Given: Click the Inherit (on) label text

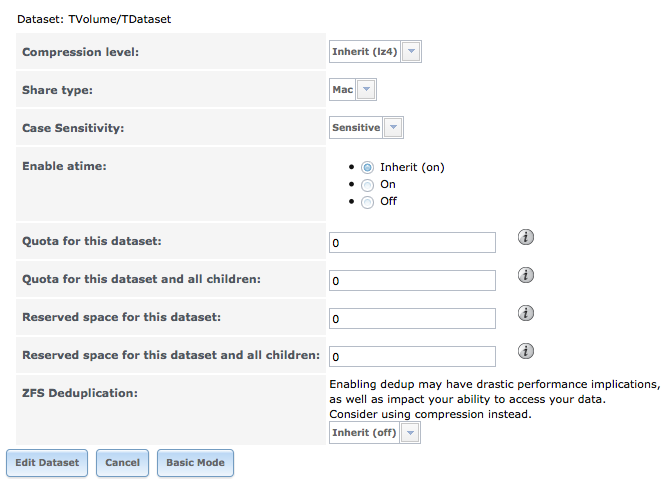Looking at the screenshot, I should point(412,167).
